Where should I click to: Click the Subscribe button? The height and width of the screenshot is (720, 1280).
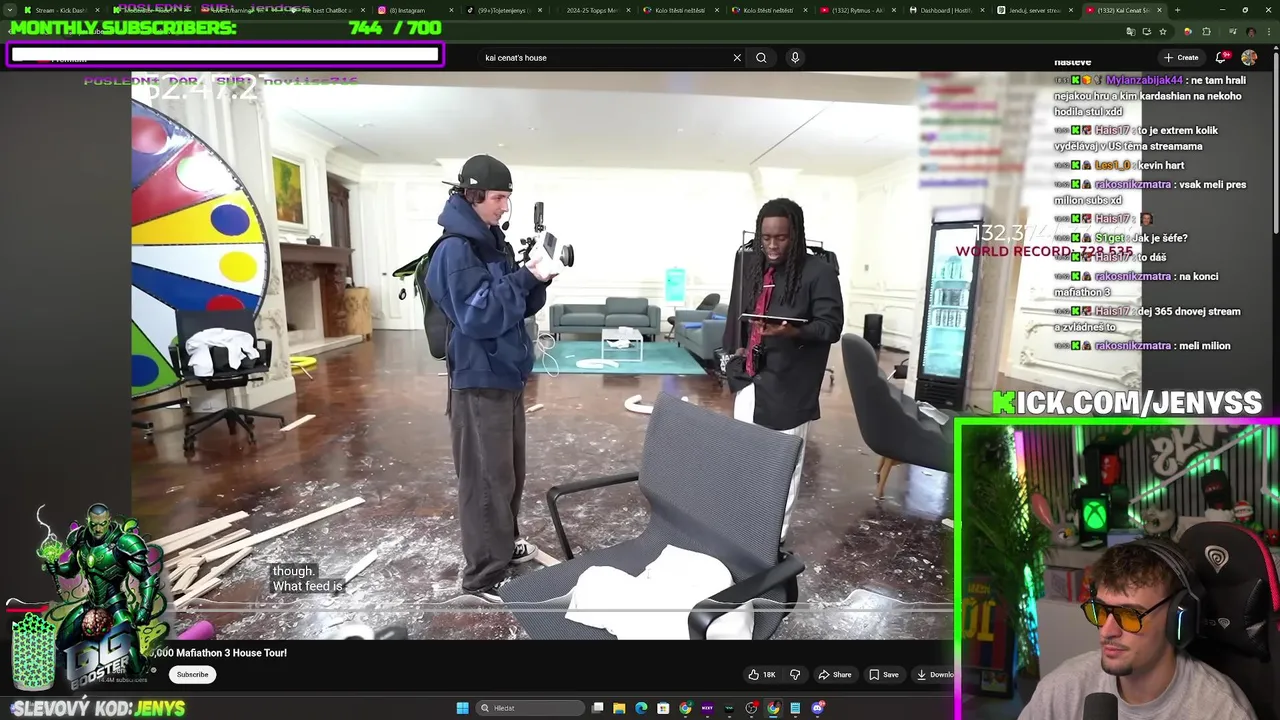(x=192, y=675)
